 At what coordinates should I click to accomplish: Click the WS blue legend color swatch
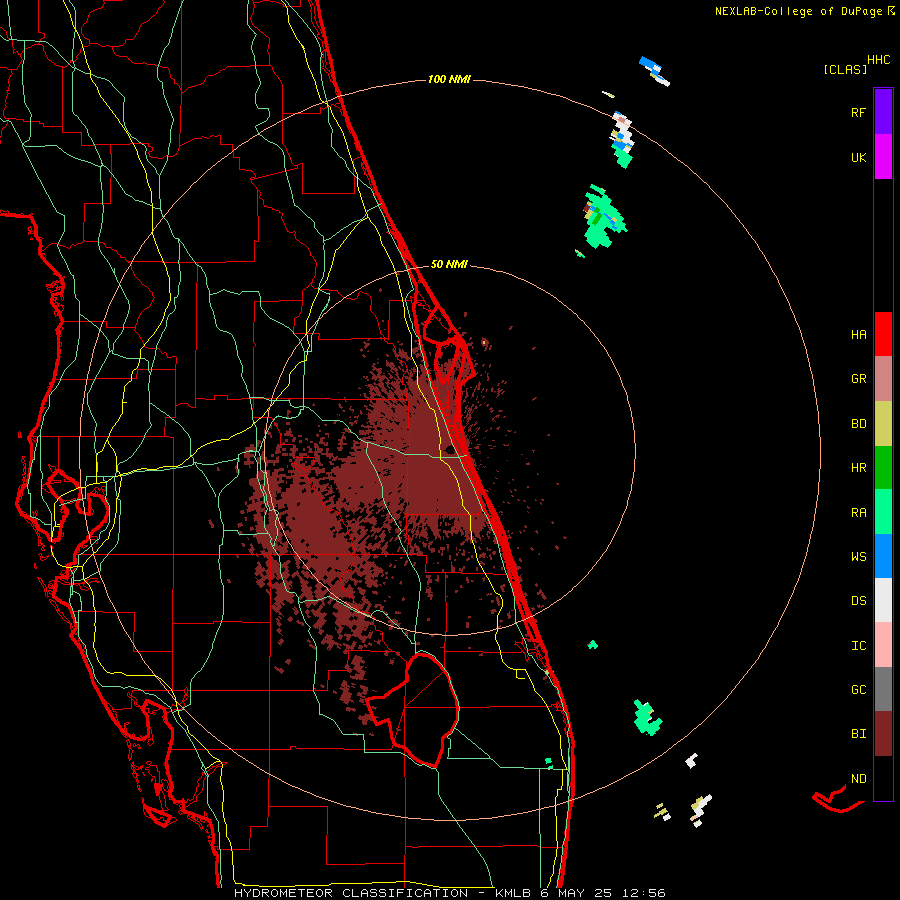(883, 556)
